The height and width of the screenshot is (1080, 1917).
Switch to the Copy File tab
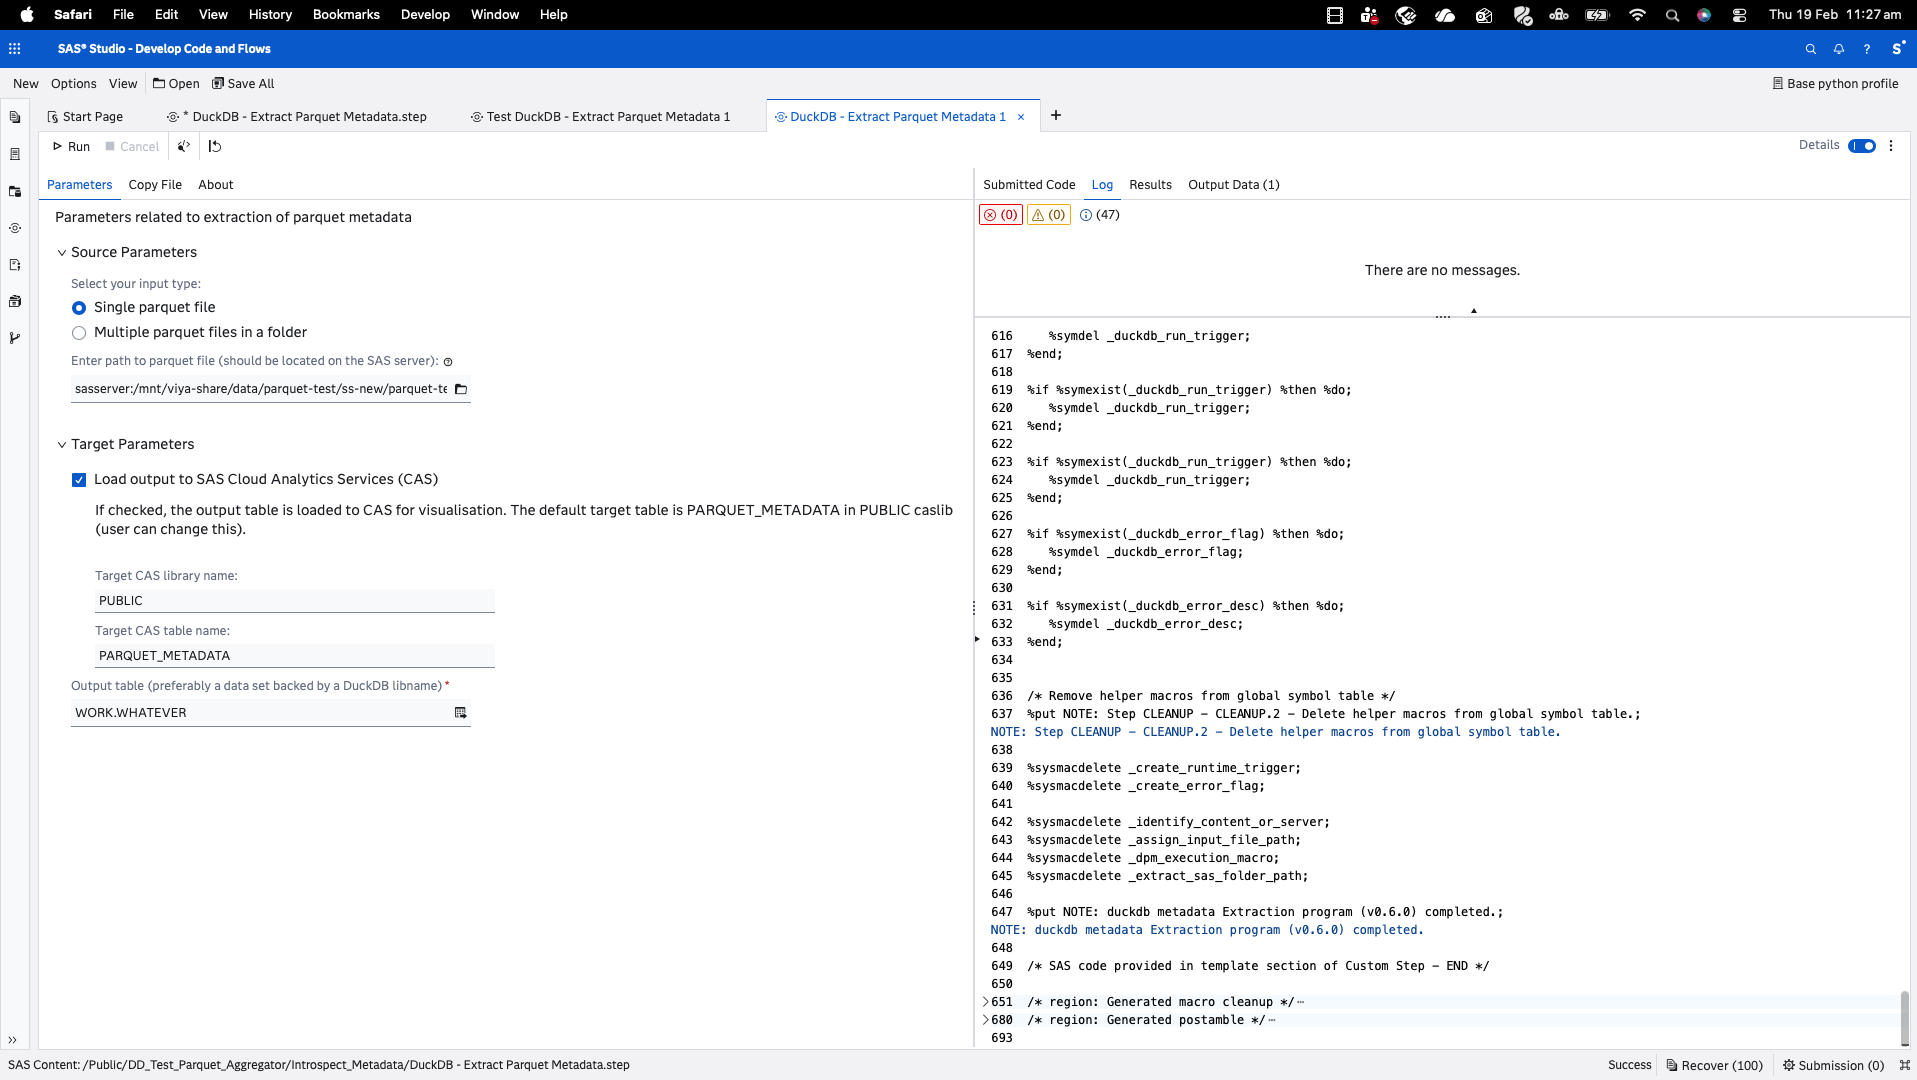pos(155,185)
